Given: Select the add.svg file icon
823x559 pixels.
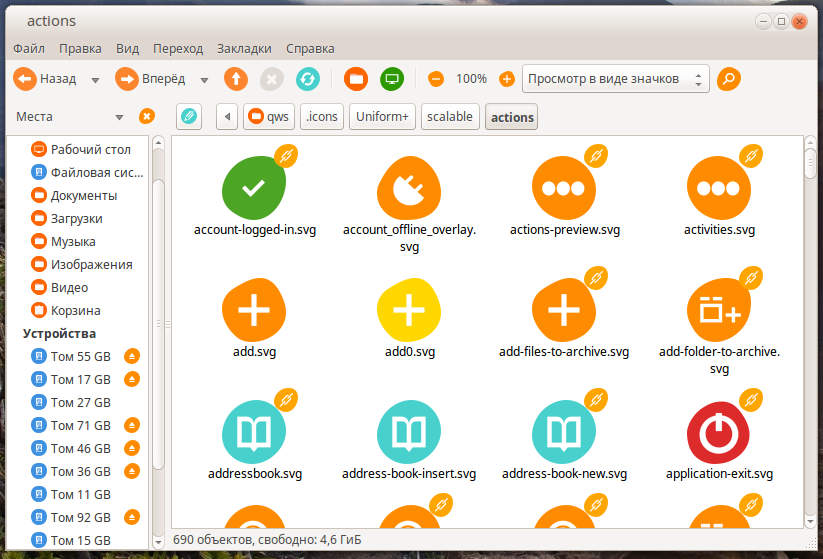Looking at the screenshot, I should (x=254, y=310).
